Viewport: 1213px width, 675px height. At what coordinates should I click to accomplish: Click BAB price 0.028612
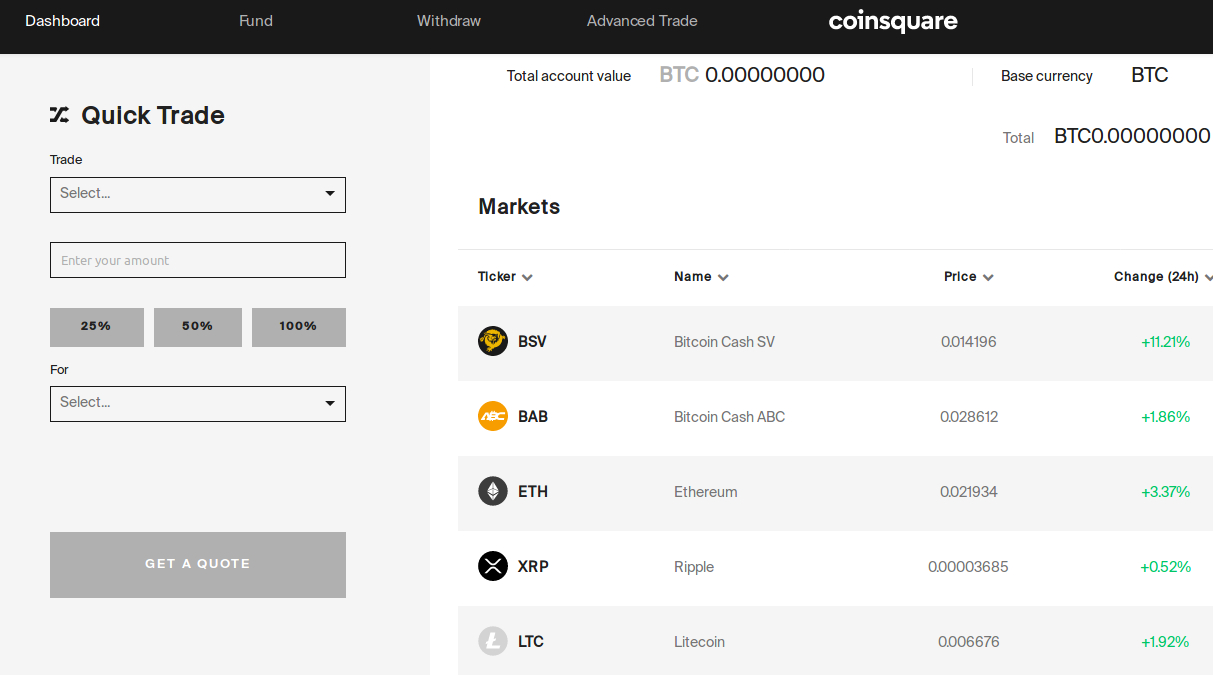[969, 417]
